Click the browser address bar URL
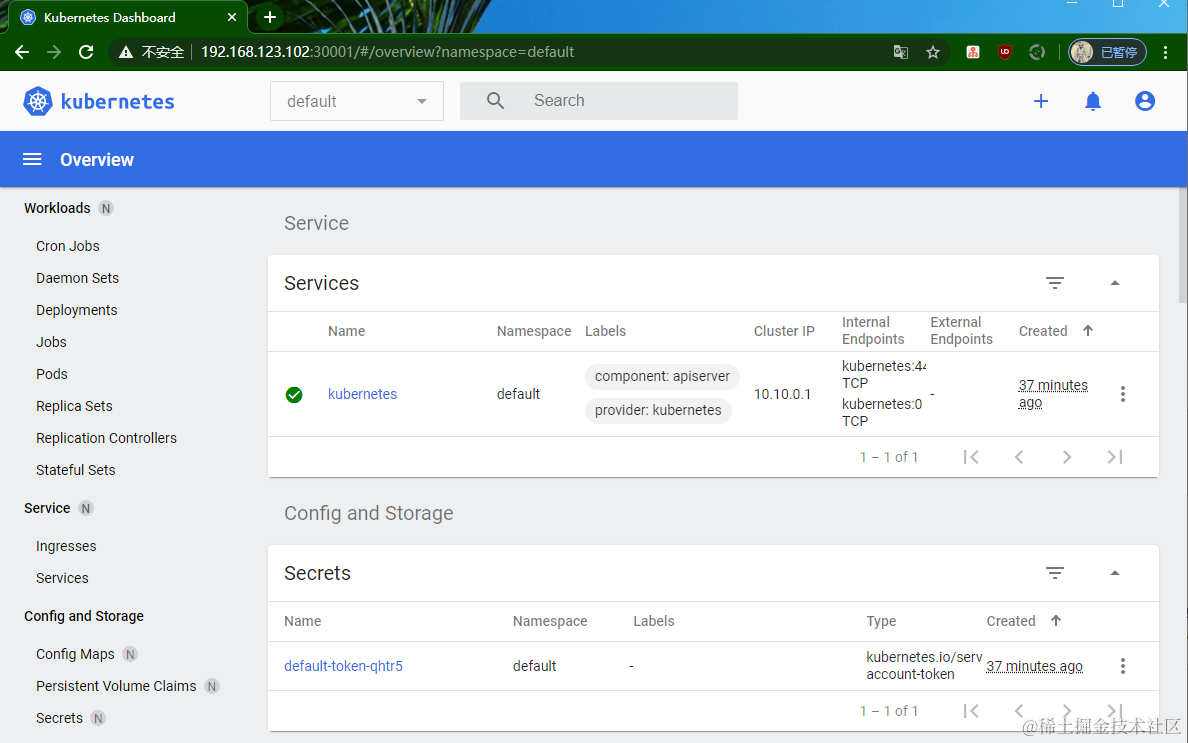Screen dimensions: 1188x743 pyautogui.click(x=387, y=52)
